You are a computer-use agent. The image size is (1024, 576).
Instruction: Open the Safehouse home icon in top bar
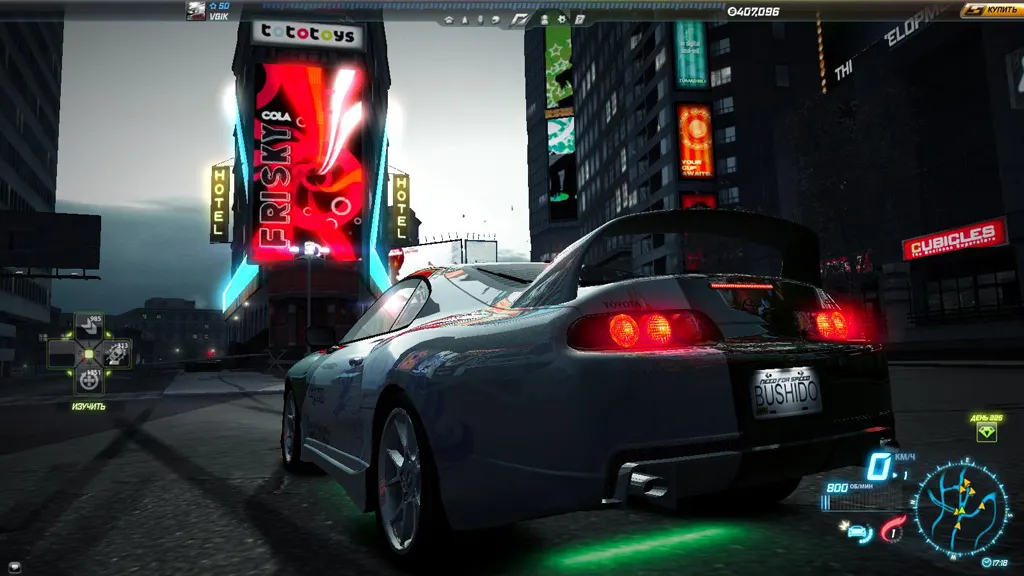point(449,20)
